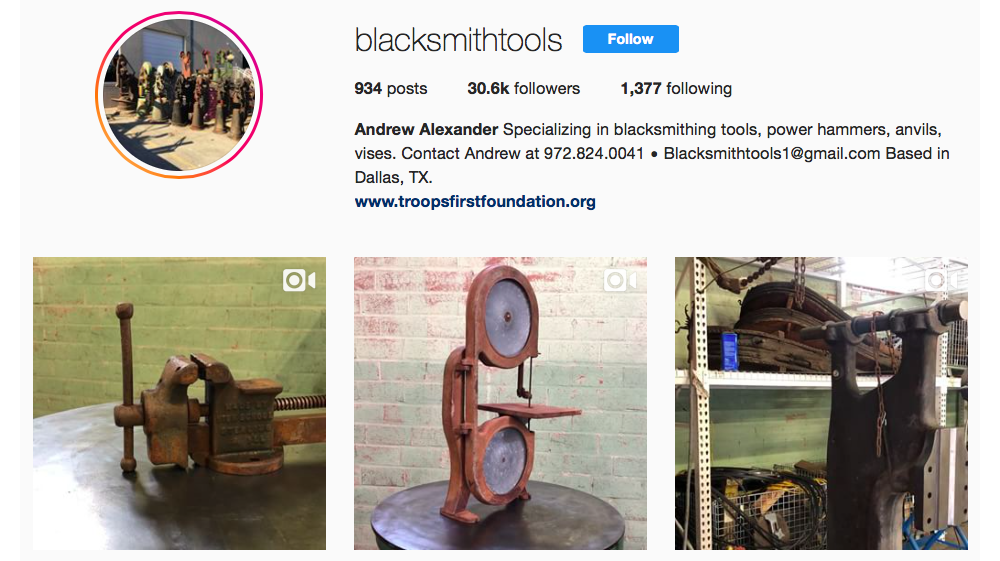Viewport: 1000px width, 561px height.
Task: Click the band saw upper wheel in second post
Action: pos(508,317)
